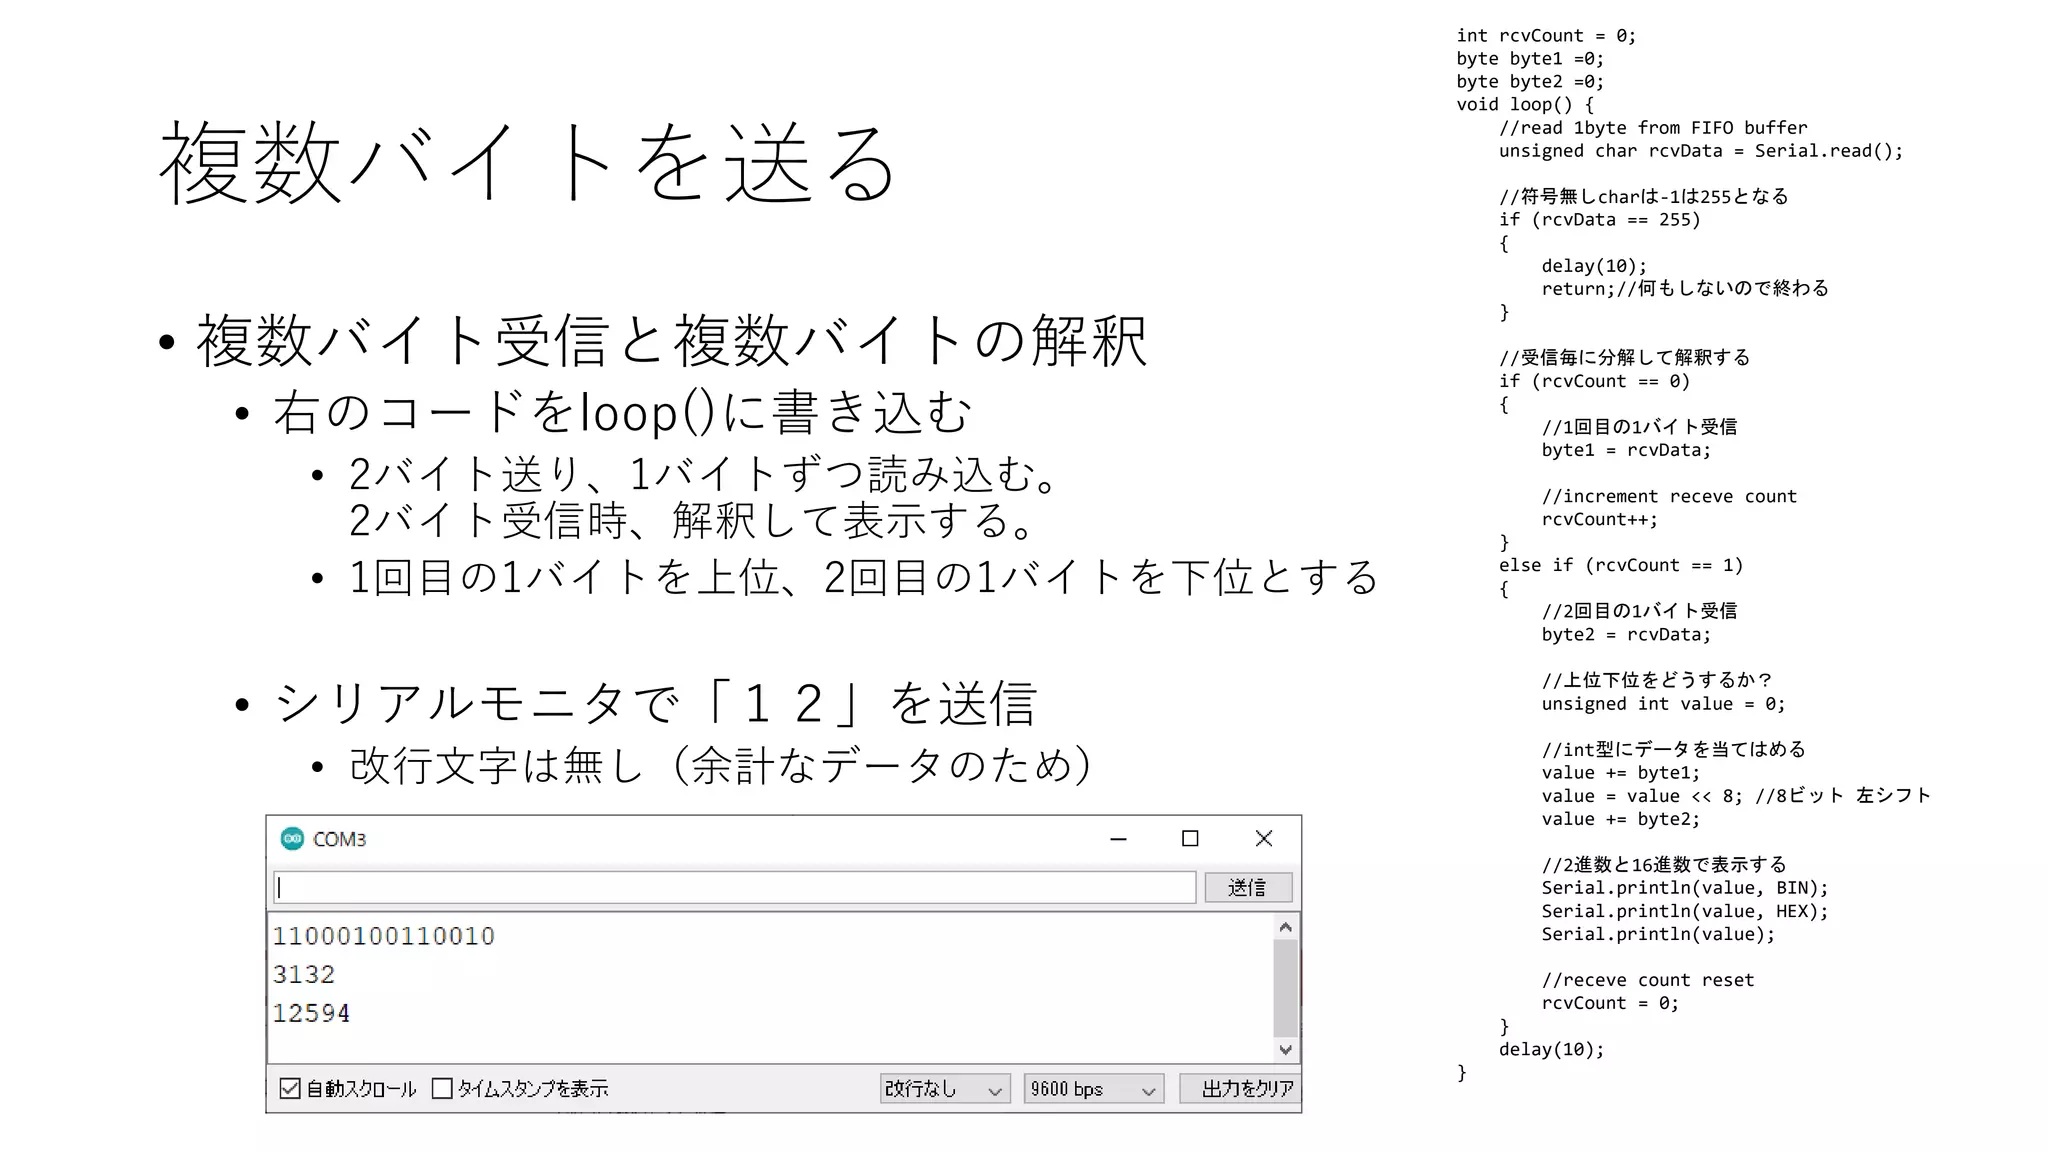Click the code line byte byte1 =0;
Viewport: 2048px width, 1152px height.
click(1530, 59)
